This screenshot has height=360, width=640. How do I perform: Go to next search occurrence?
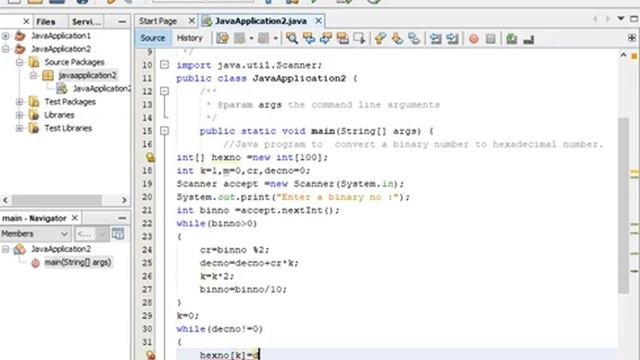coord(326,38)
